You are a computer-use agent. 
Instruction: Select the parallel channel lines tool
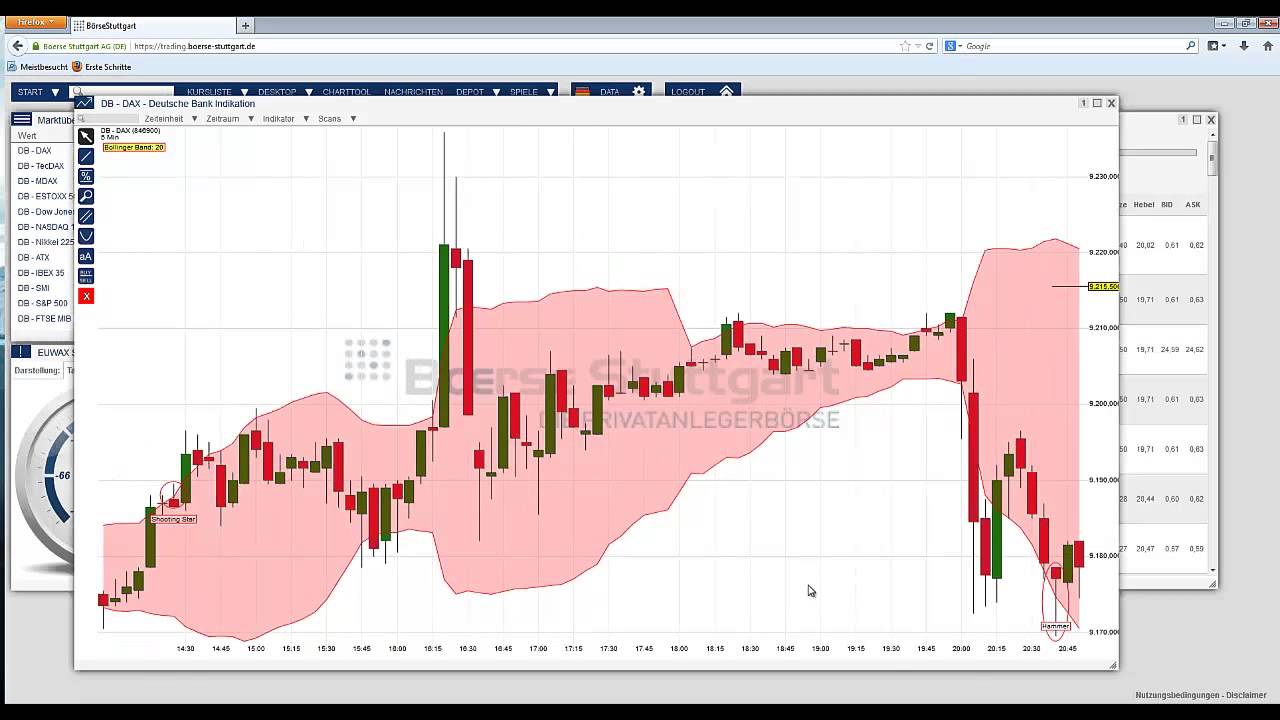(86, 216)
